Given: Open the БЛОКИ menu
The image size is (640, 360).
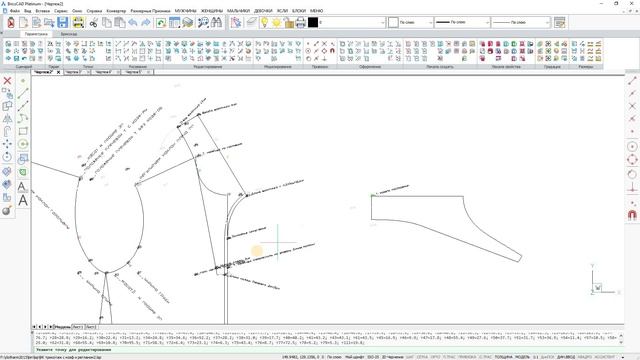Looking at the screenshot, I should point(299,11).
